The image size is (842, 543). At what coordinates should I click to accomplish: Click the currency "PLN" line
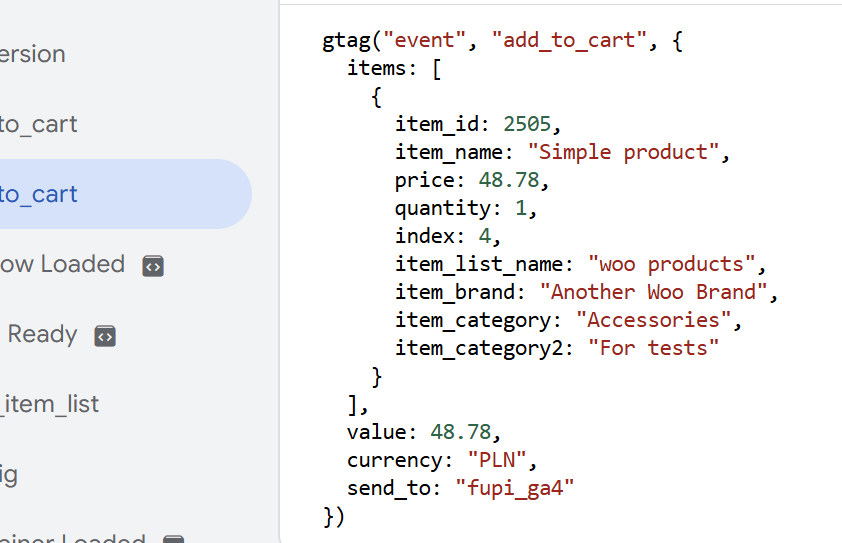pos(441,460)
